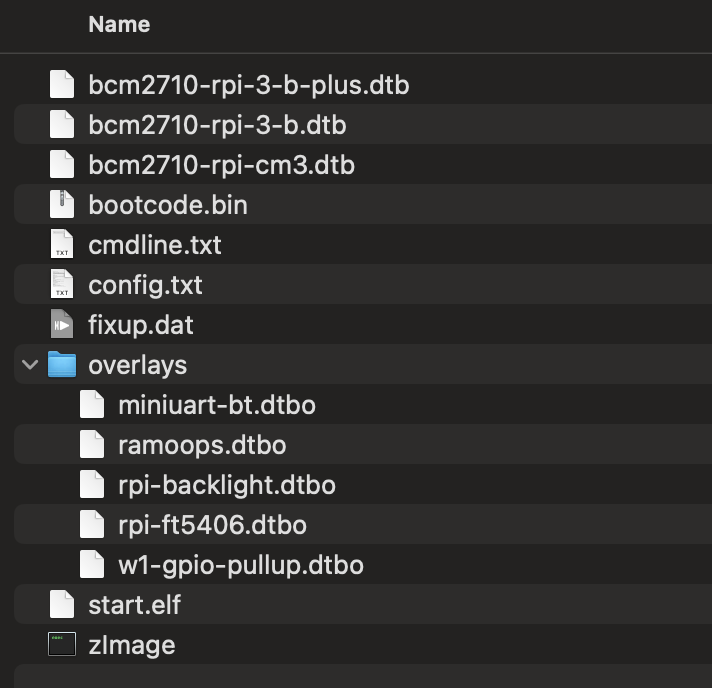
Task: Select the bootcode.bin archive file icon
Action: click(62, 204)
